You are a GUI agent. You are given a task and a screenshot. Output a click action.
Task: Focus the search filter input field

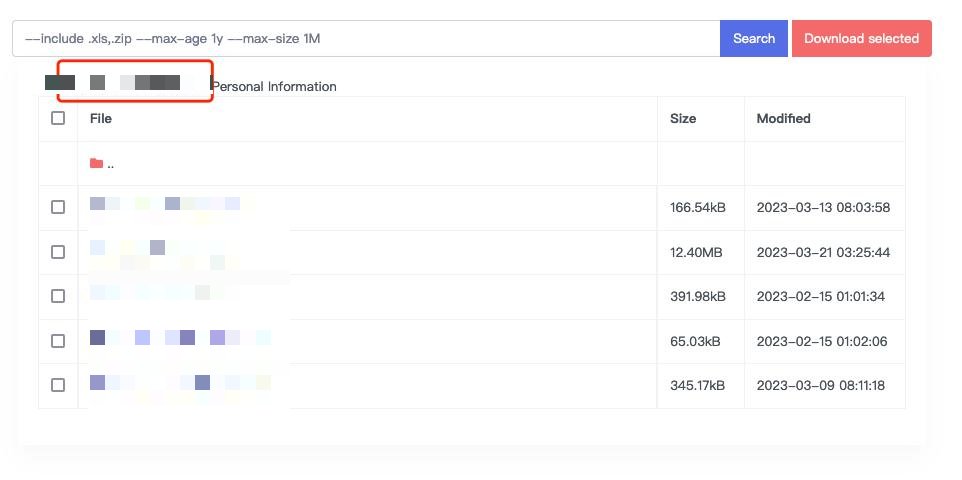pos(365,39)
